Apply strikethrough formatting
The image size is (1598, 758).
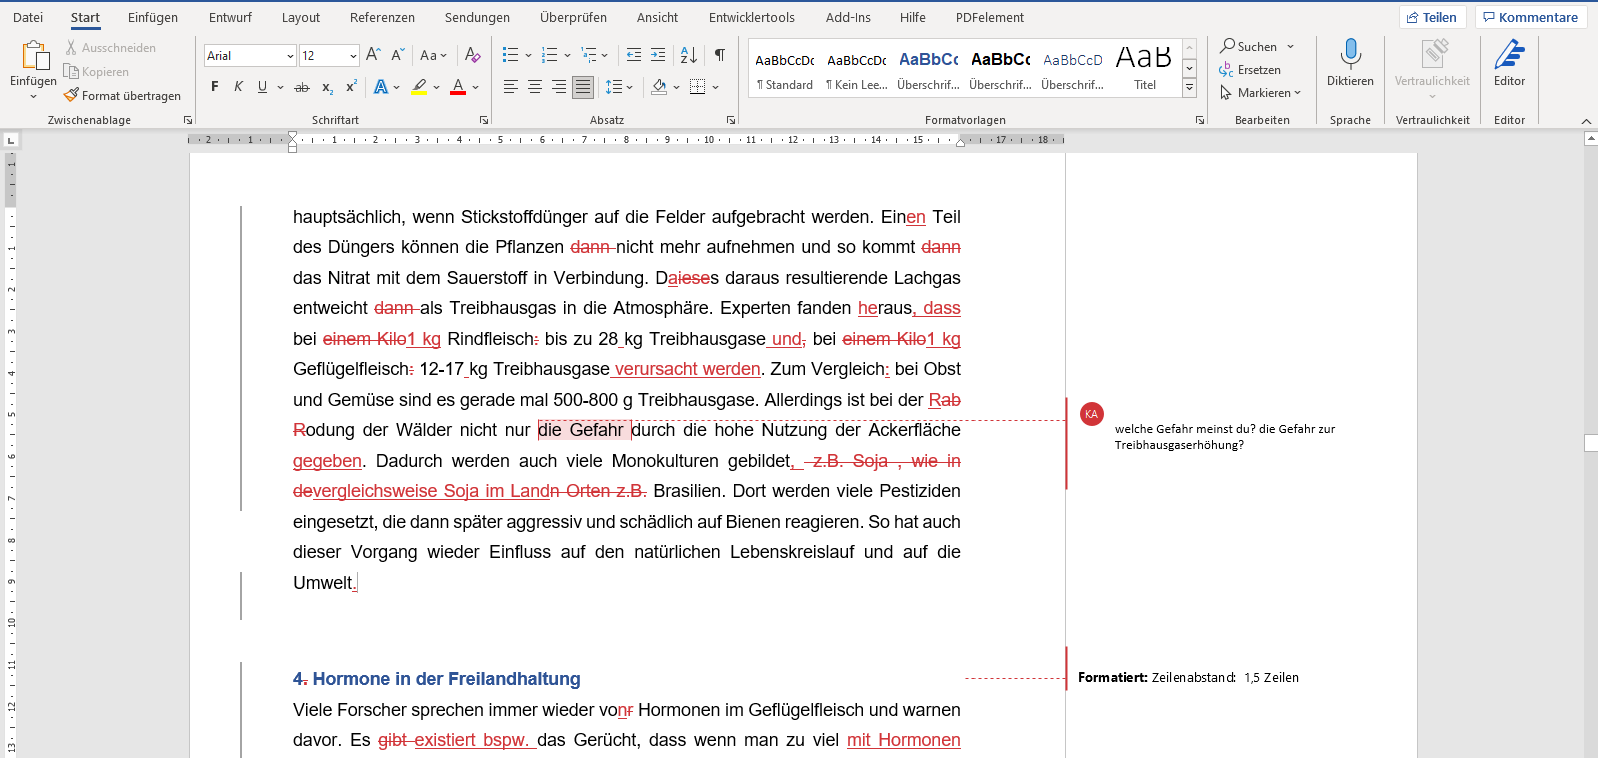[x=302, y=87]
